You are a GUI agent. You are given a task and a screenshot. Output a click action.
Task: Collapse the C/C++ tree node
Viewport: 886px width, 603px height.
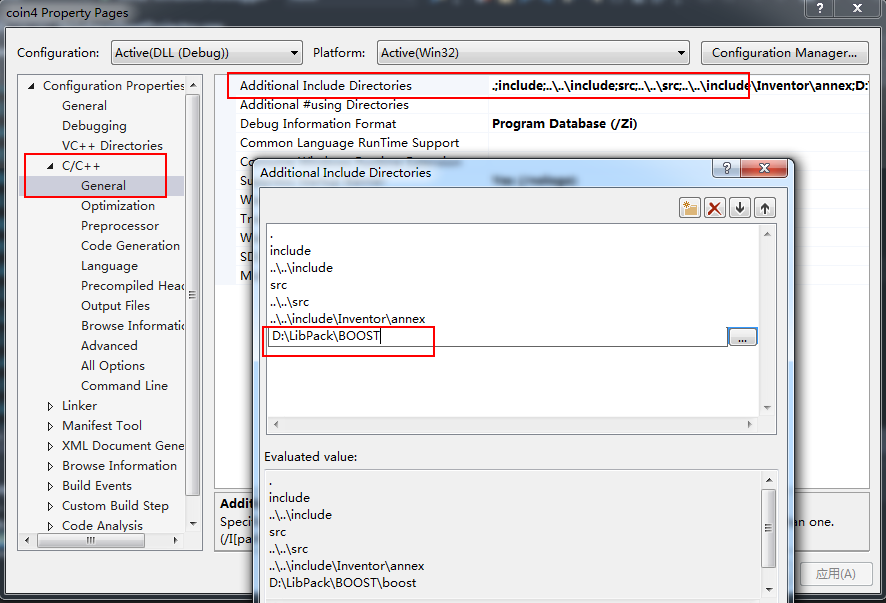pyautogui.click(x=51, y=166)
